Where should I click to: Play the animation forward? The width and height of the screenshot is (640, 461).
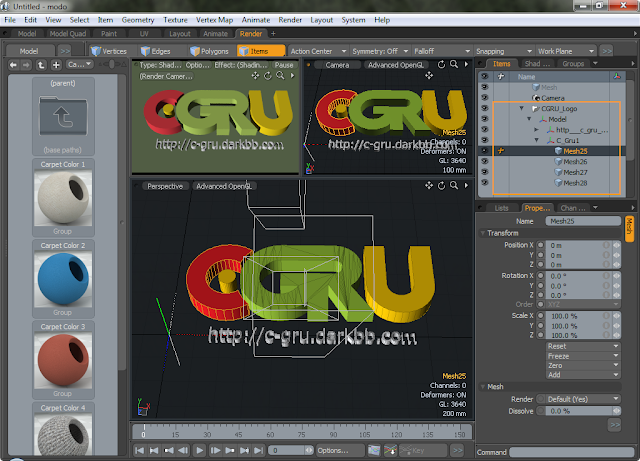tap(199, 450)
